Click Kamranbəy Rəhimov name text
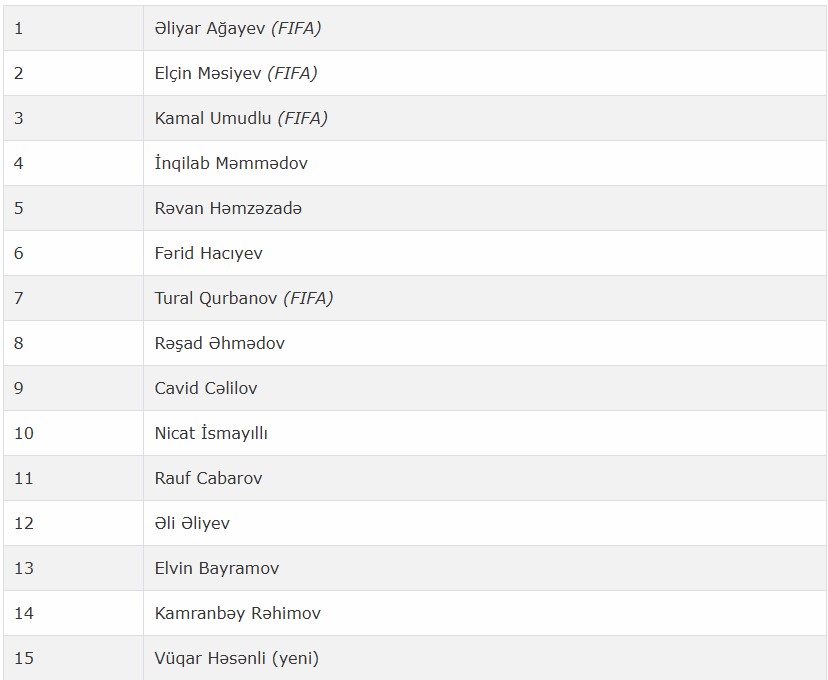This screenshot has width=828, height=680. pyautogui.click(x=238, y=613)
